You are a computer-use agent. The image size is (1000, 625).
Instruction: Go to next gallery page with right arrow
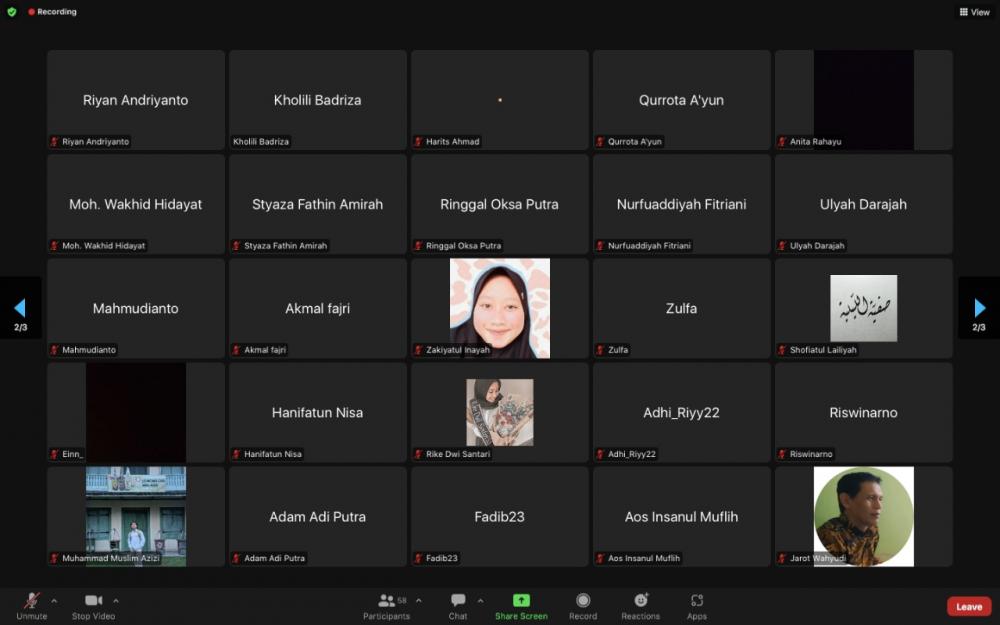[979, 308]
